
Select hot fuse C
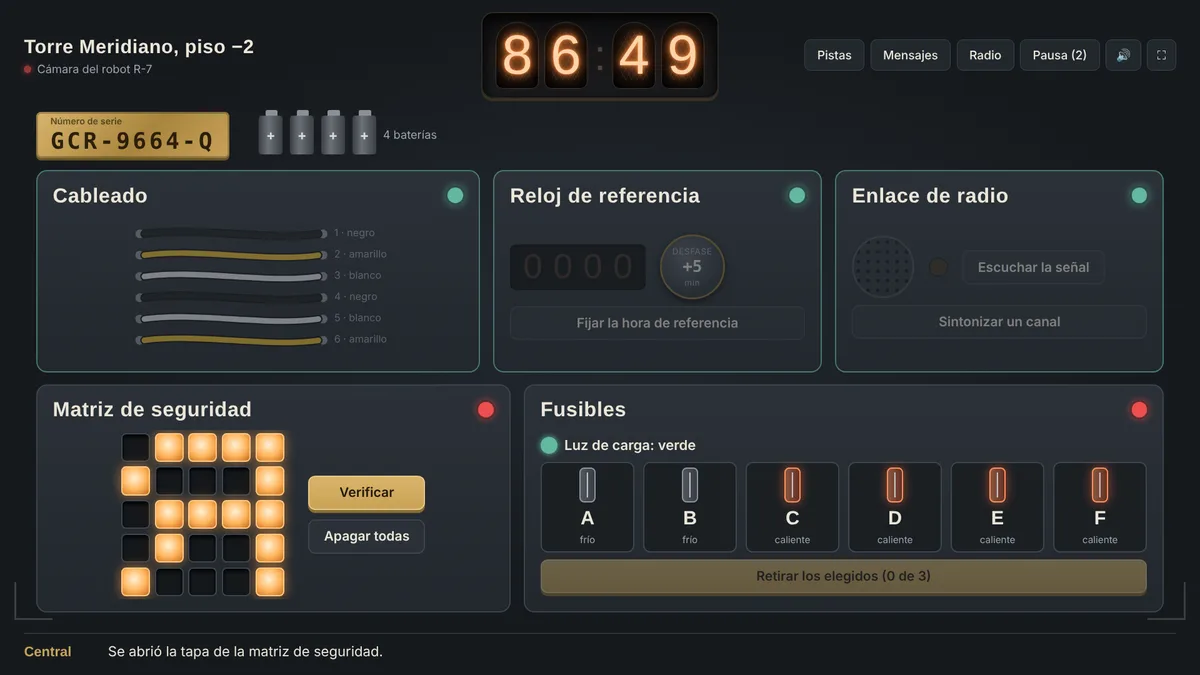click(x=792, y=507)
